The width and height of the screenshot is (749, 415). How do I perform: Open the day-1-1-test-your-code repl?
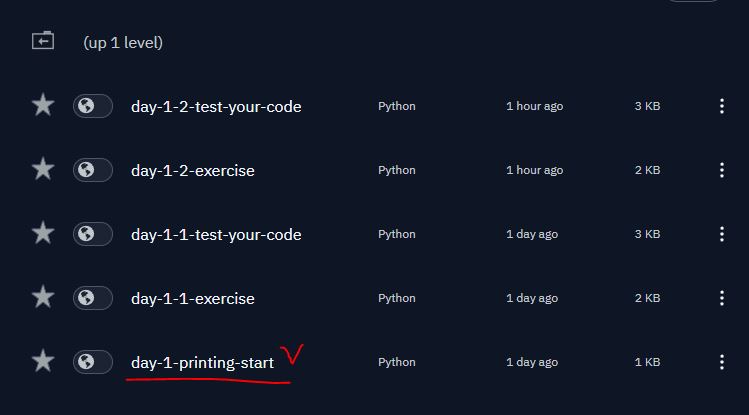click(216, 234)
